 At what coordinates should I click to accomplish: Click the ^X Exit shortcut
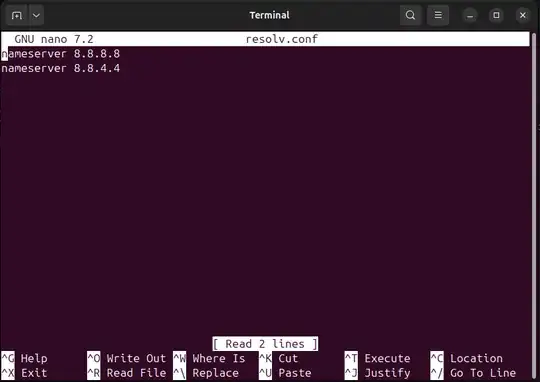click(24, 373)
